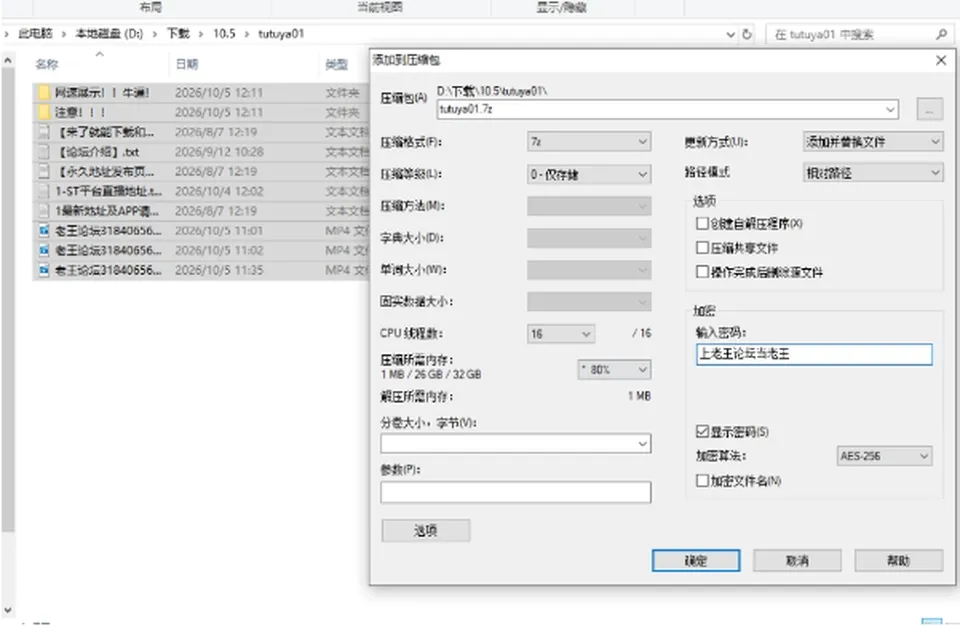Click the 确定 button

696,560
